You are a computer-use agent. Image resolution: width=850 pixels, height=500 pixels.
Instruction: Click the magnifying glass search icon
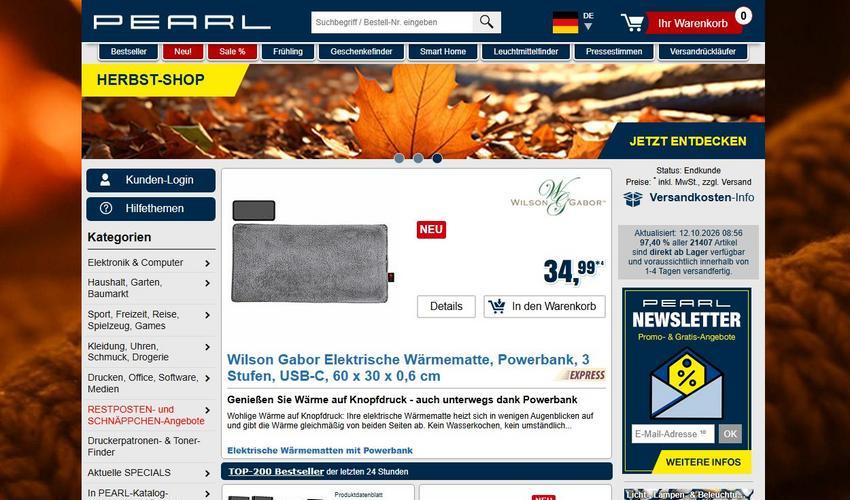click(486, 22)
